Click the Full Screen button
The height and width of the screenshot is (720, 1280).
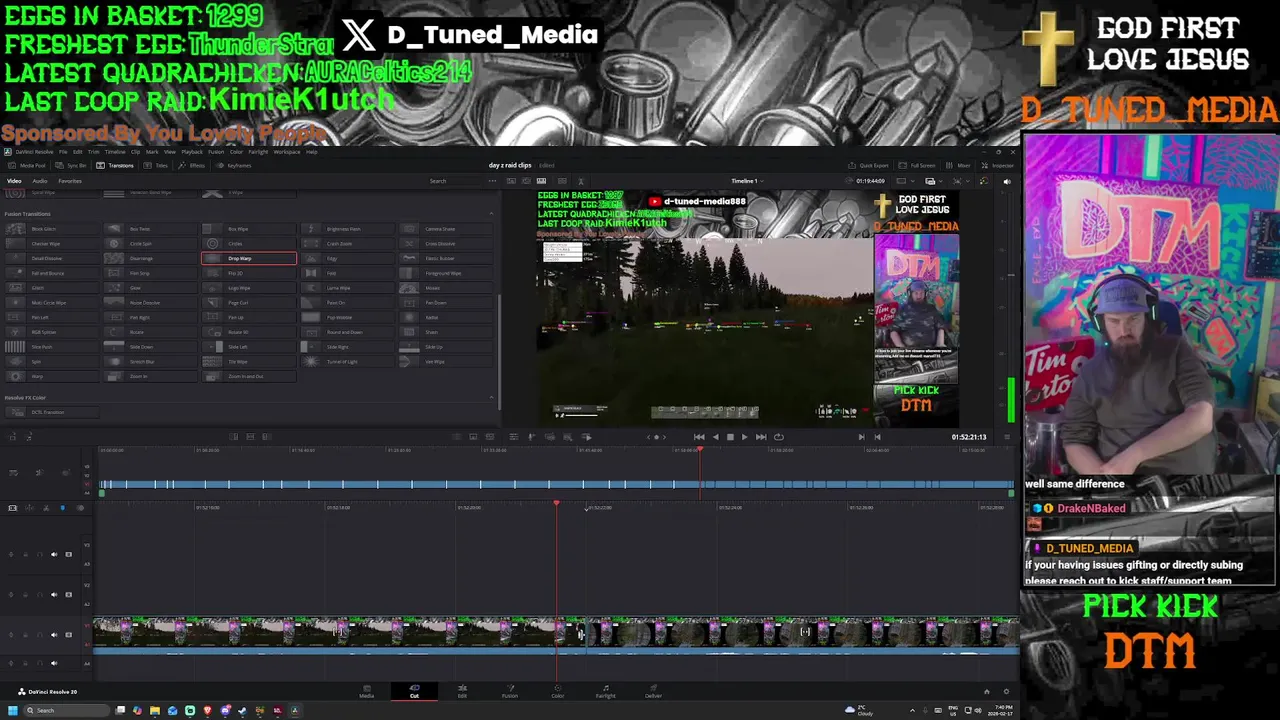(917, 165)
